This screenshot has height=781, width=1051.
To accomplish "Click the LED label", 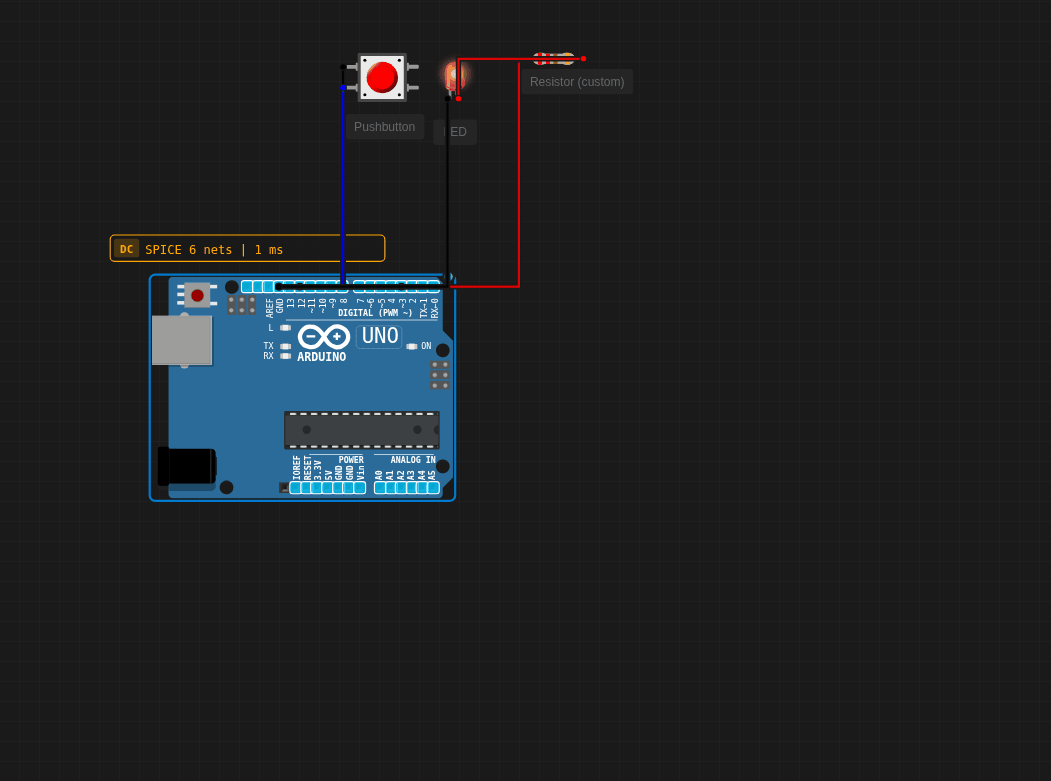I will coord(455,132).
